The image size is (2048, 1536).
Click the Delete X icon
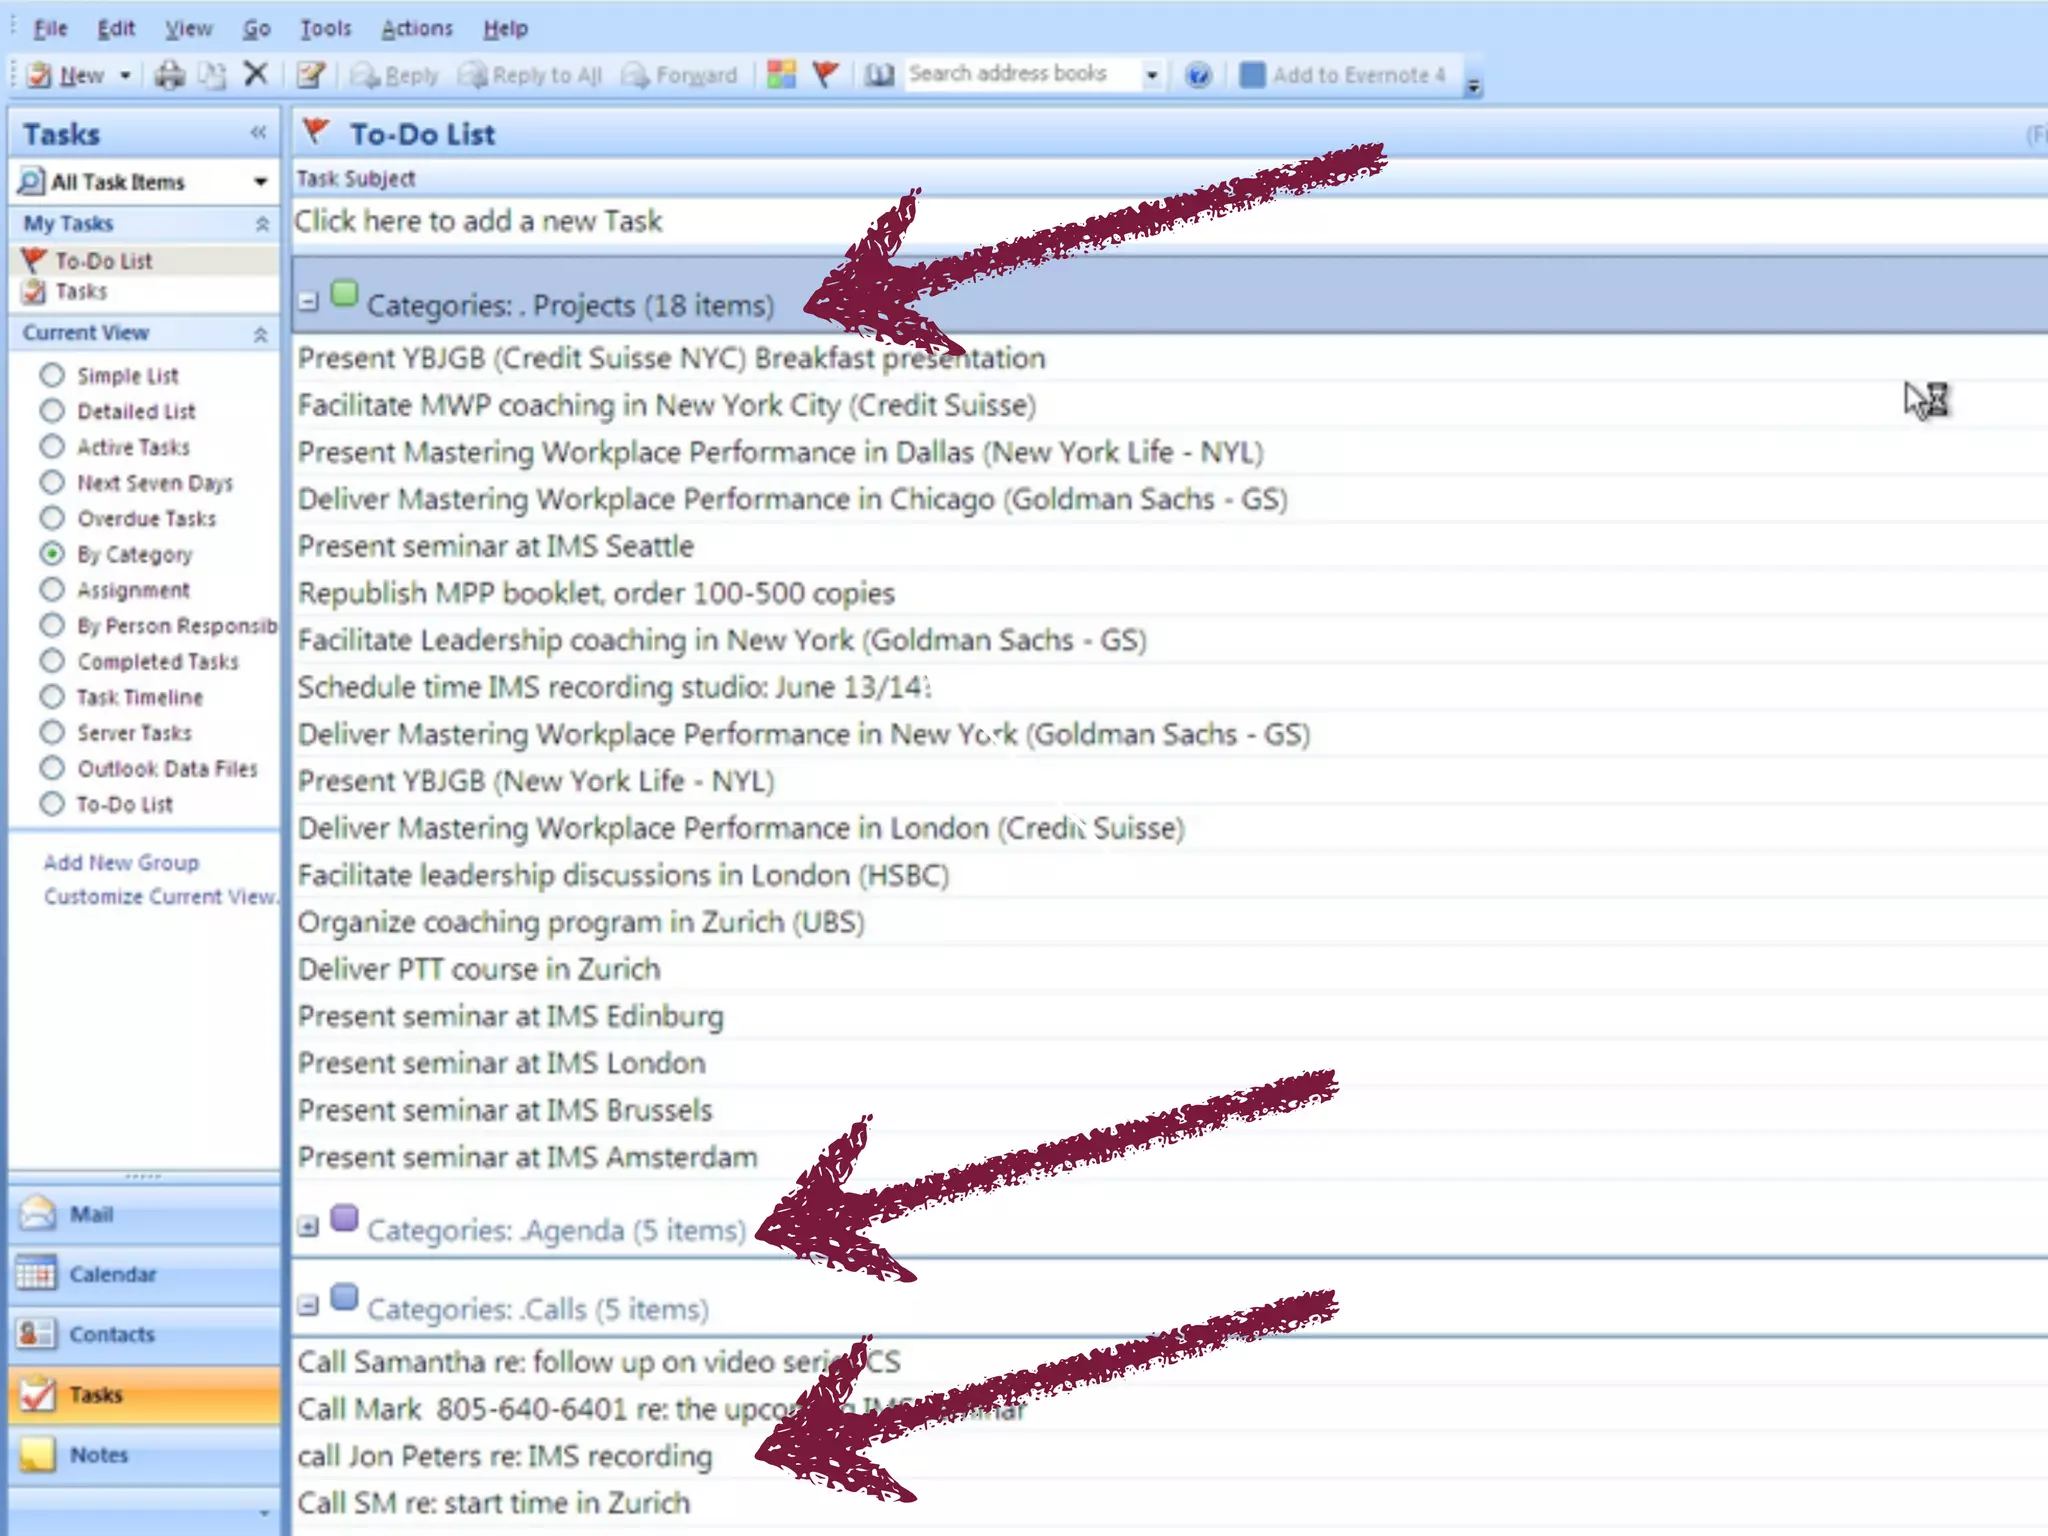click(256, 74)
